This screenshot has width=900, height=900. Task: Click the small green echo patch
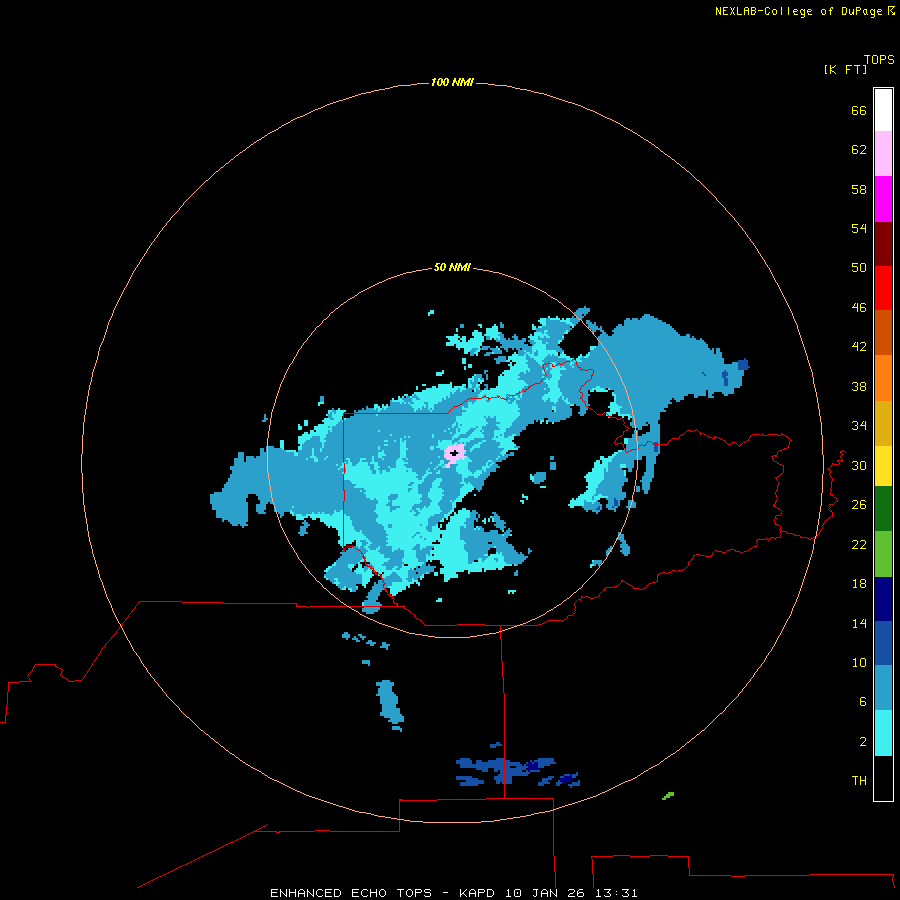[x=668, y=796]
